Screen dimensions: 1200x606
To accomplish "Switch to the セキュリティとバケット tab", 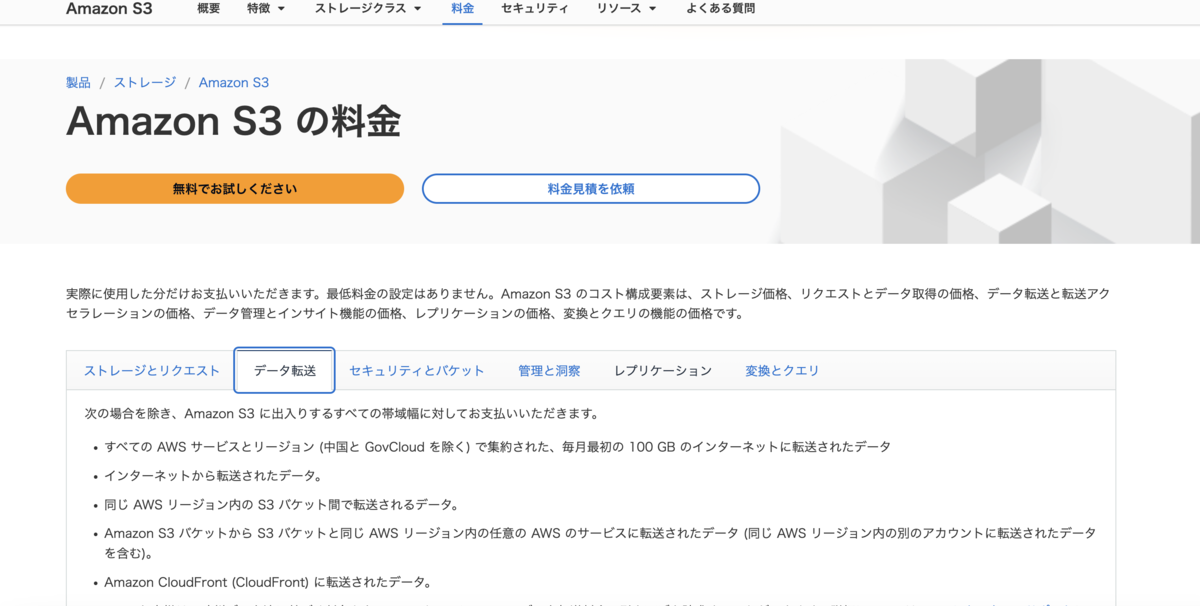I will click(x=417, y=371).
